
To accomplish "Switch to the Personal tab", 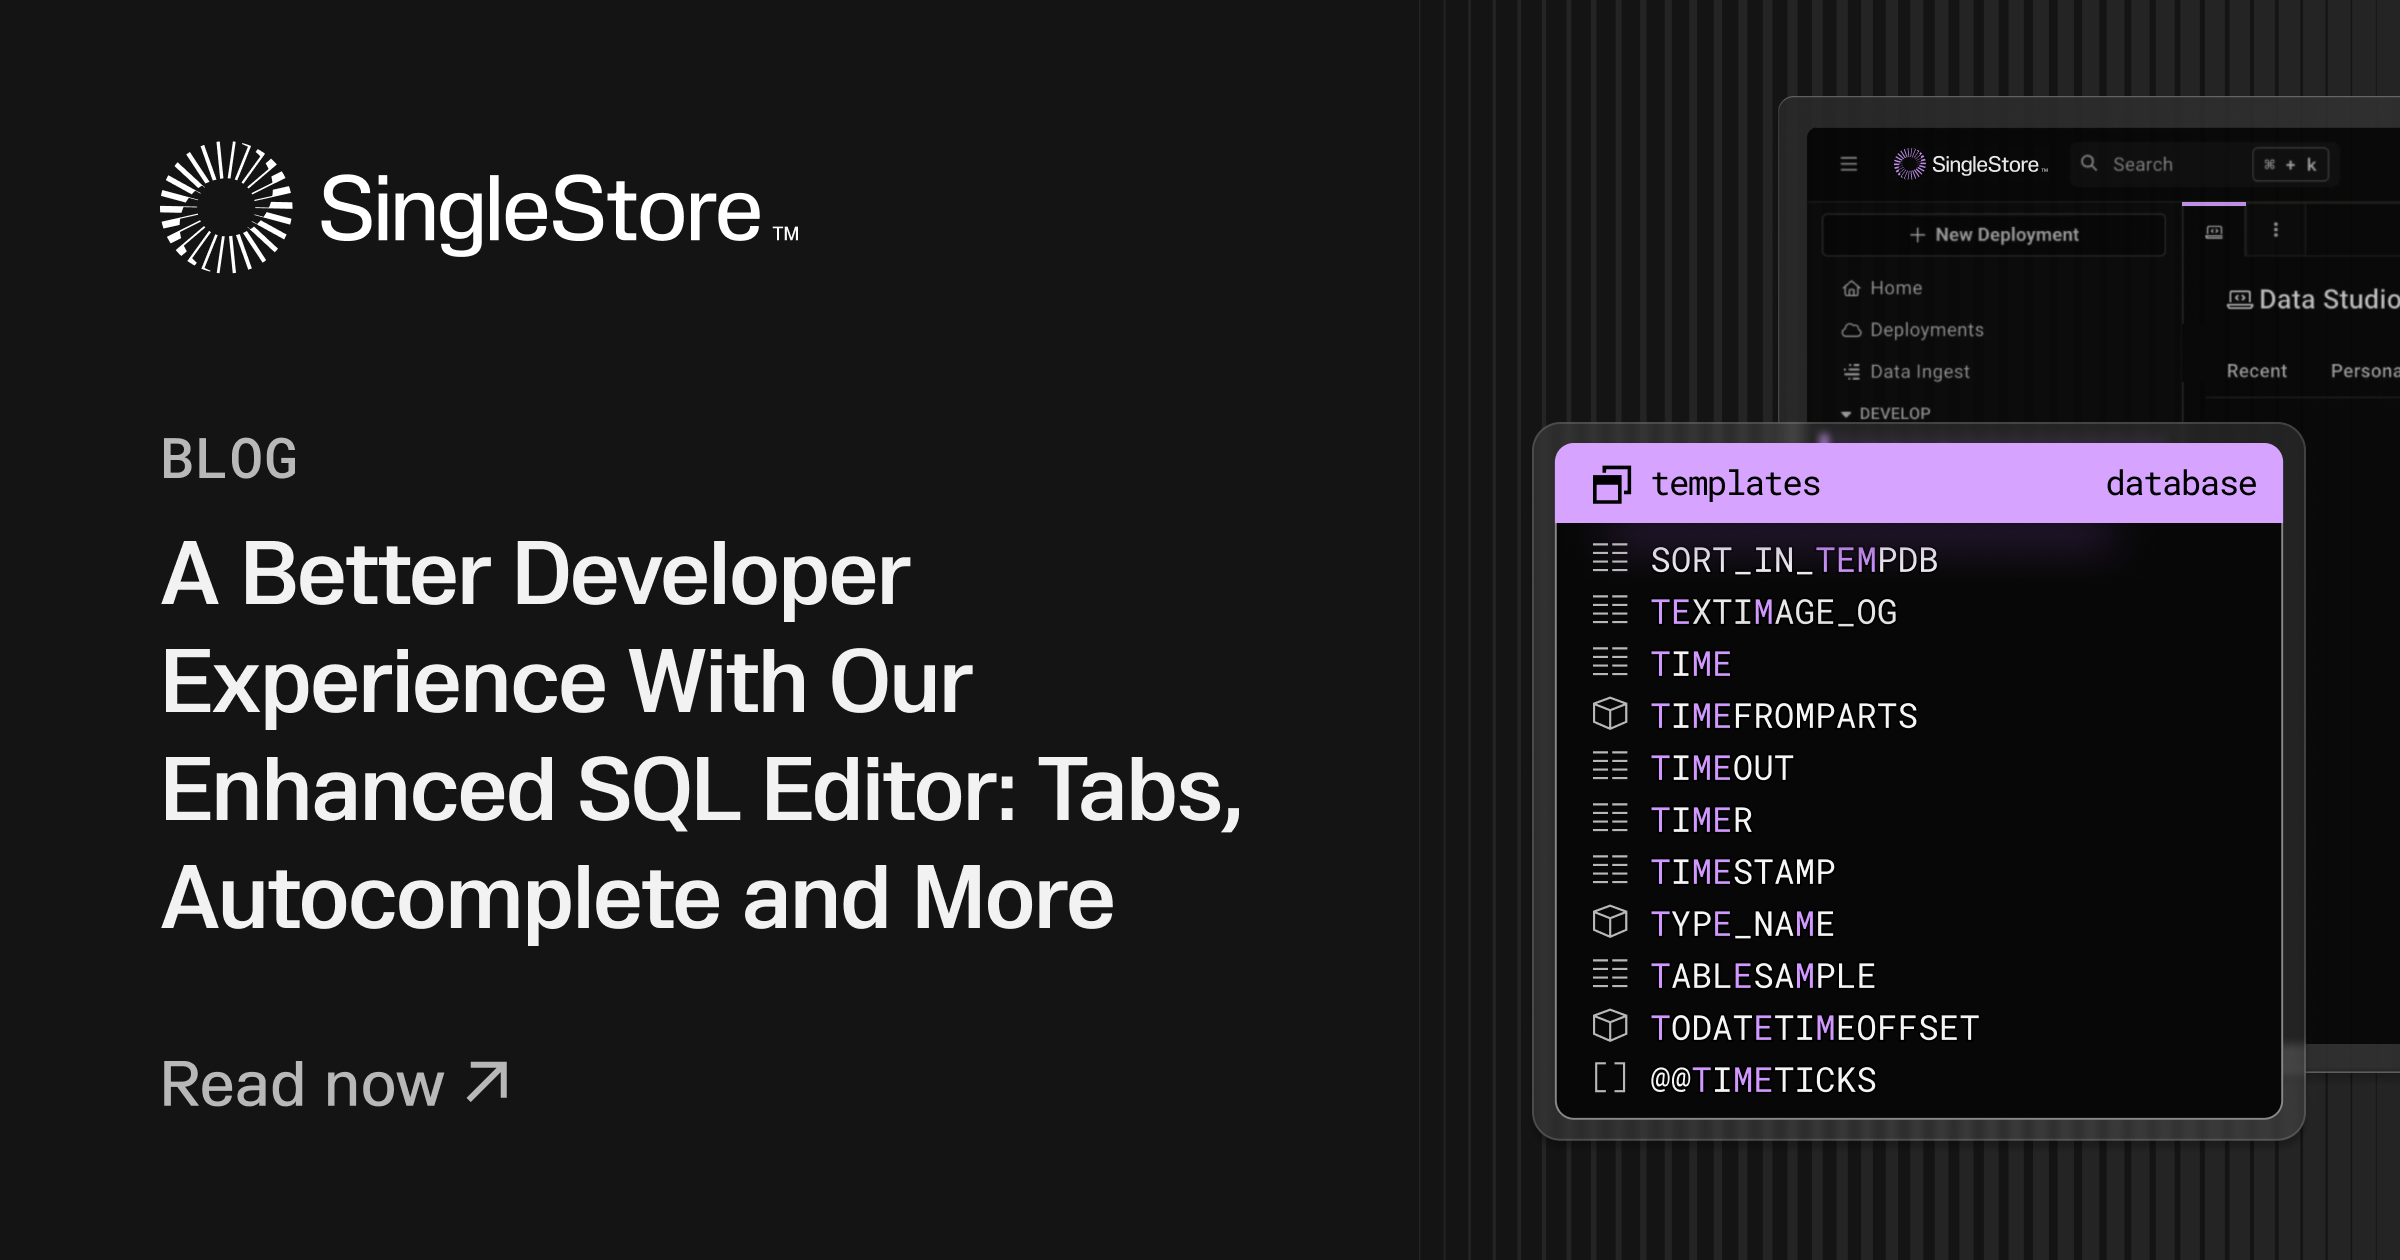I will pos(2365,371).
